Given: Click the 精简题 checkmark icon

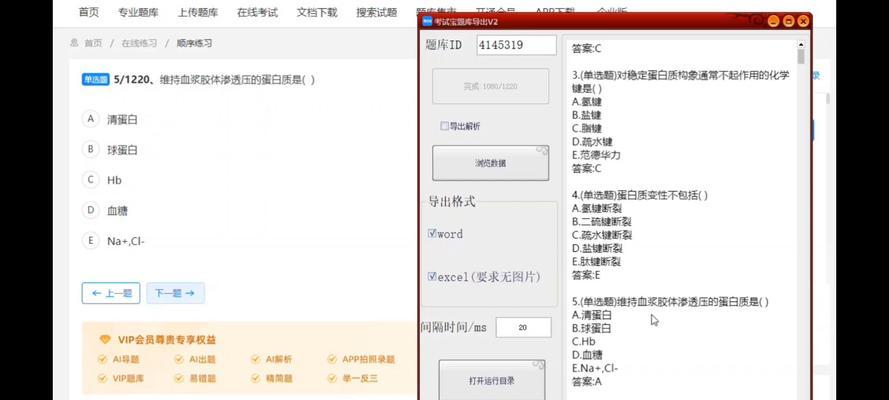Looking at the screenshot, I should 256,378.
